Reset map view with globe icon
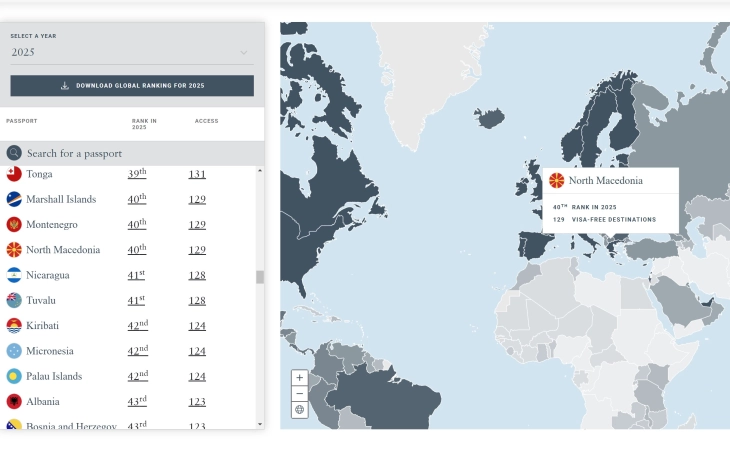Image resolution: width=730 pixels, height=457 pixels. 299,410
